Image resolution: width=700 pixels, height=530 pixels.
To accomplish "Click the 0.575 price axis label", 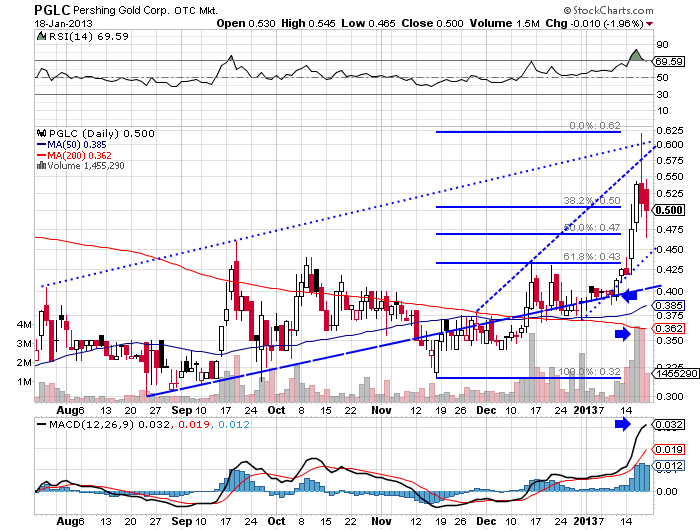I will 670,160.
